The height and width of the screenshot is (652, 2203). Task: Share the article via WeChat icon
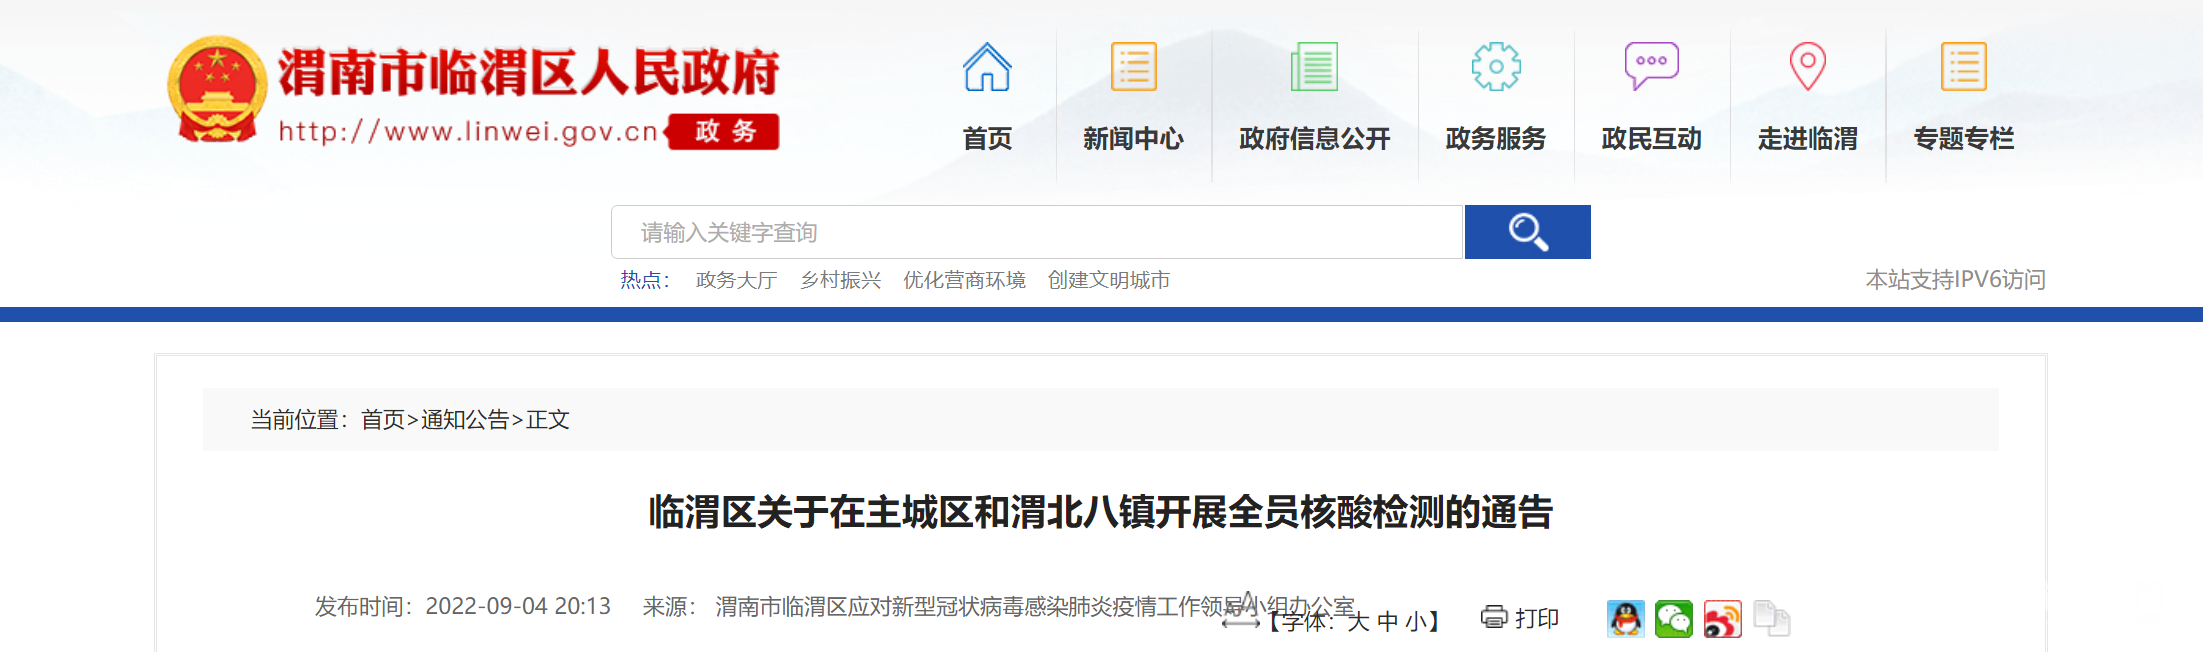[x=1674, y=619]
